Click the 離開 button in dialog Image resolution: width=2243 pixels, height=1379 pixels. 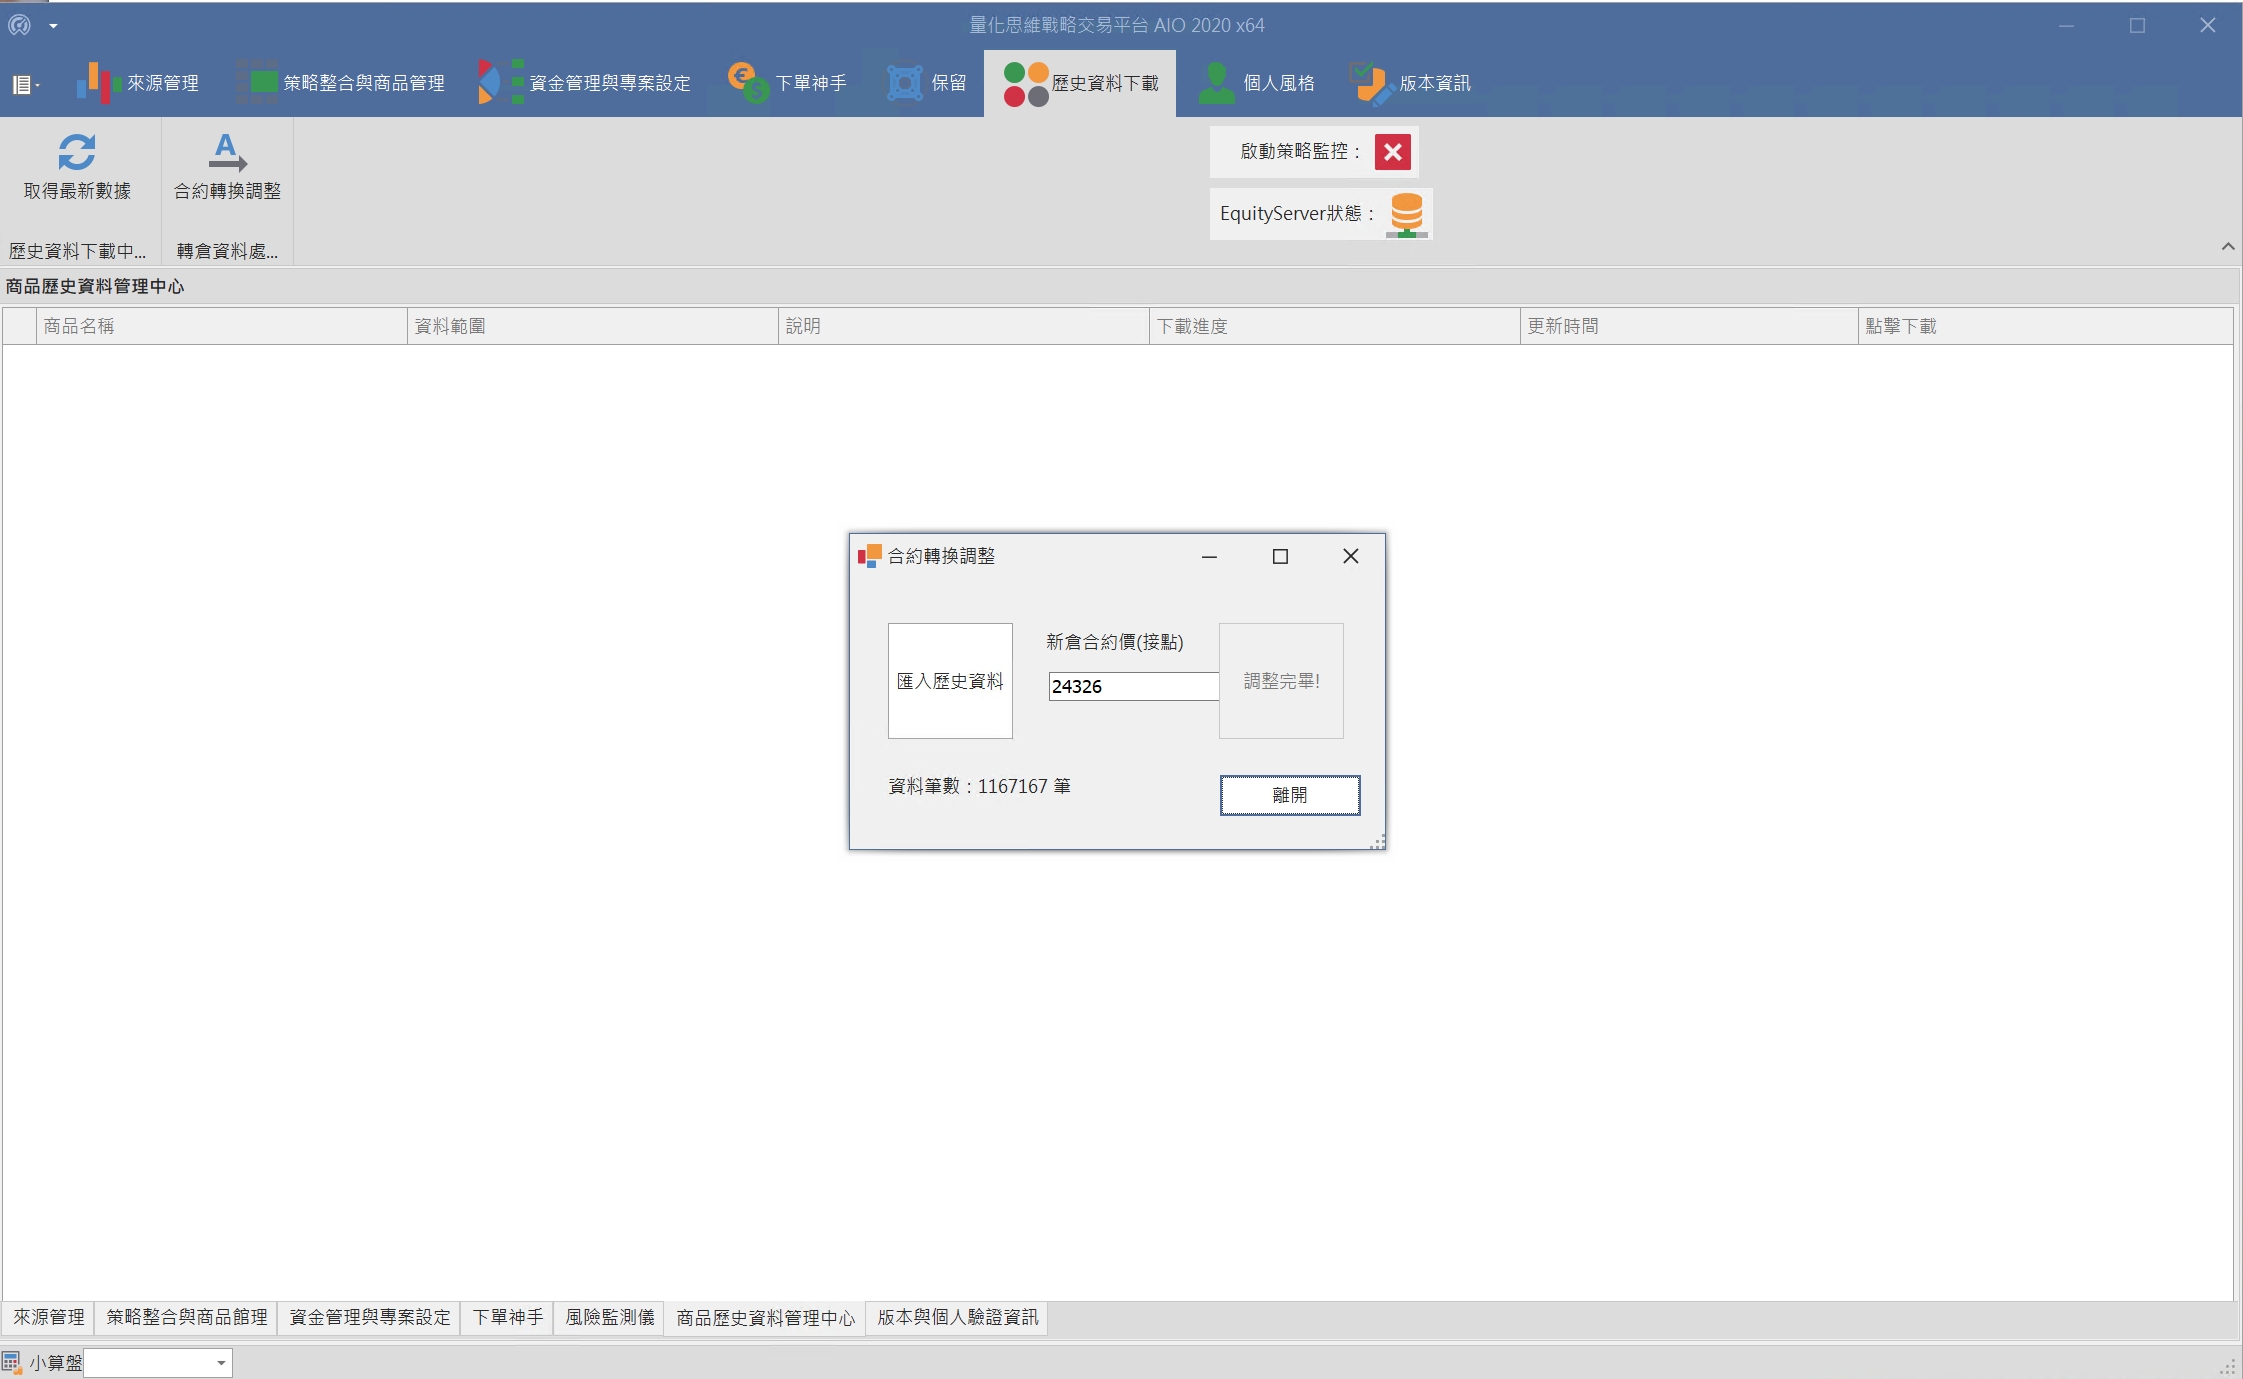1289,795
